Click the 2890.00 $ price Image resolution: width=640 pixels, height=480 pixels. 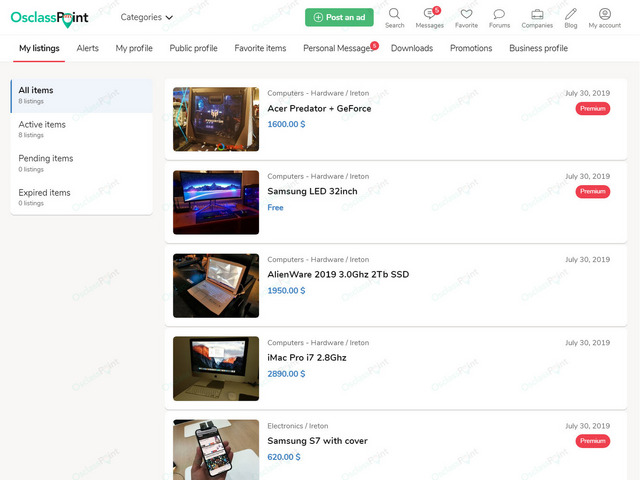(x=286, y=374)
